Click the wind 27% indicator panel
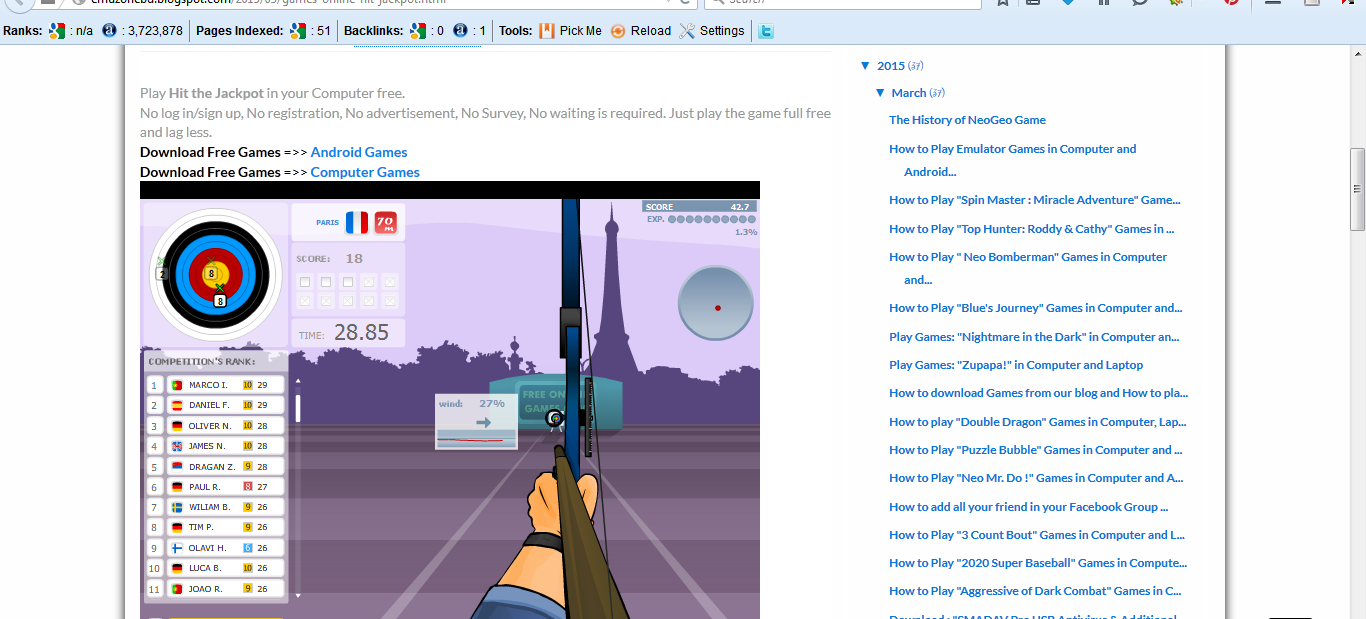This screenshot has height=619, width=1366. 477,421
